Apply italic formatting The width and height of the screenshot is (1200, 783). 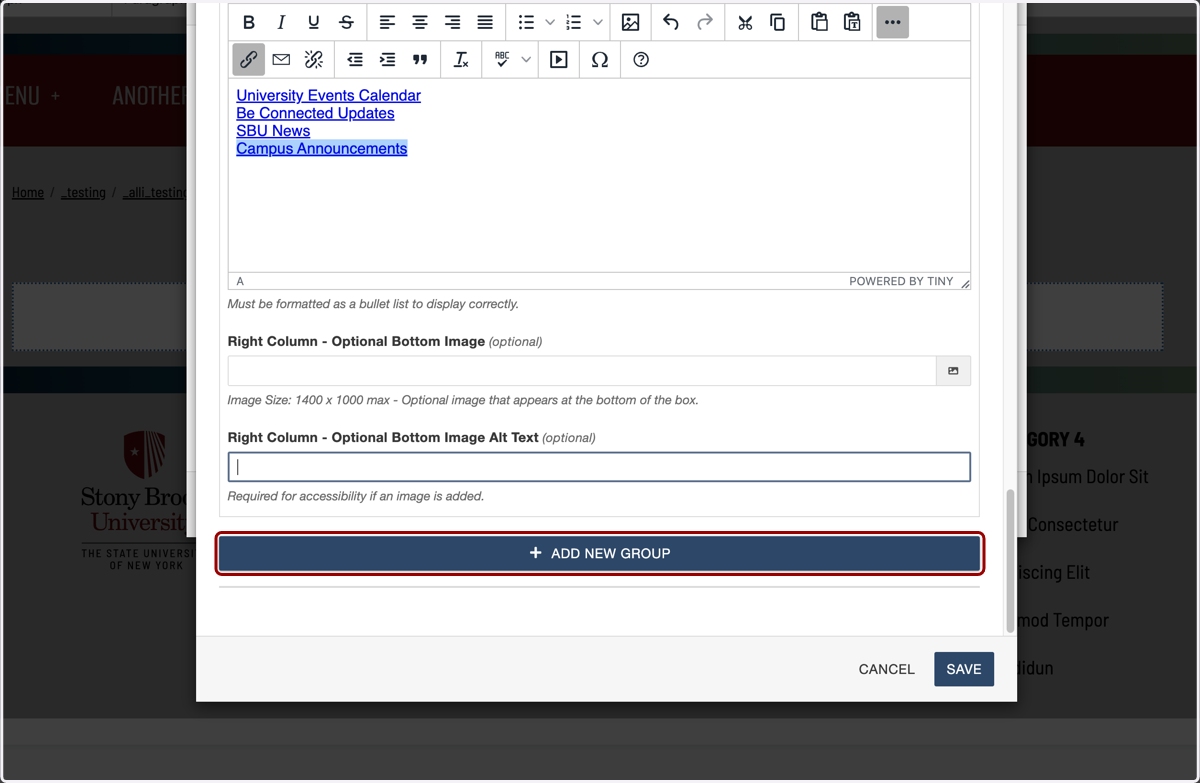(x=281, y=22)
